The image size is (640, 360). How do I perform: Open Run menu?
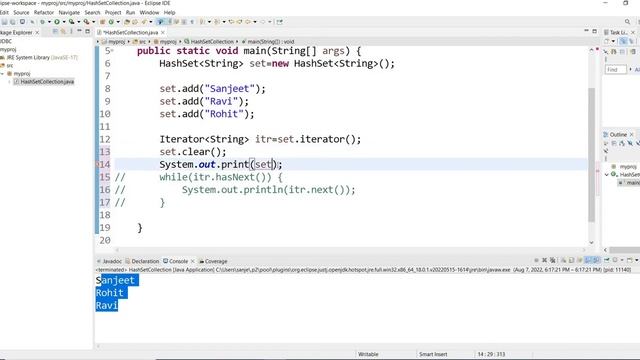[130, 13]
